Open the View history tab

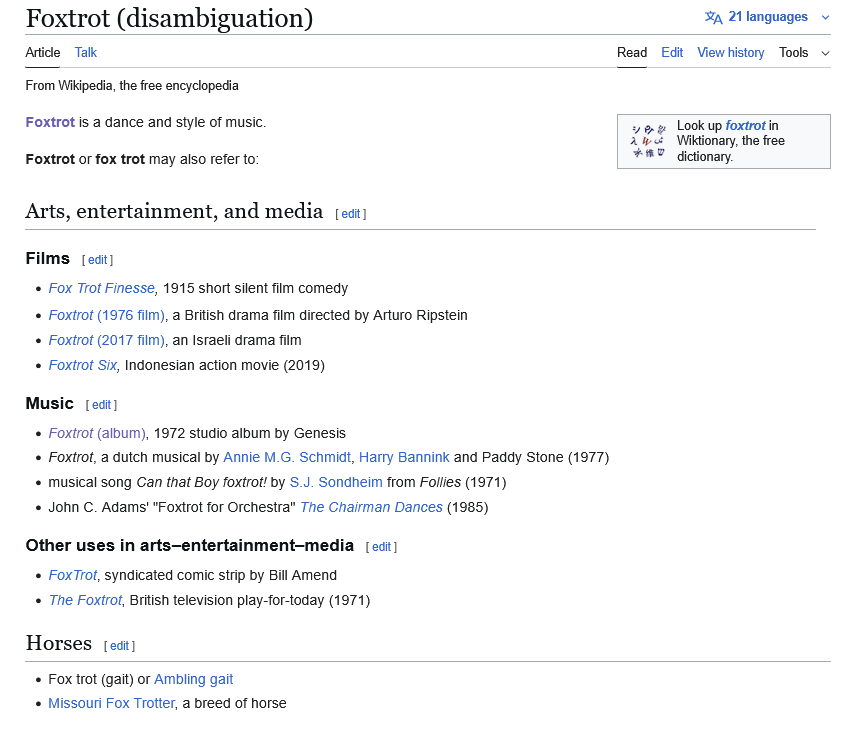coord(730,52)
